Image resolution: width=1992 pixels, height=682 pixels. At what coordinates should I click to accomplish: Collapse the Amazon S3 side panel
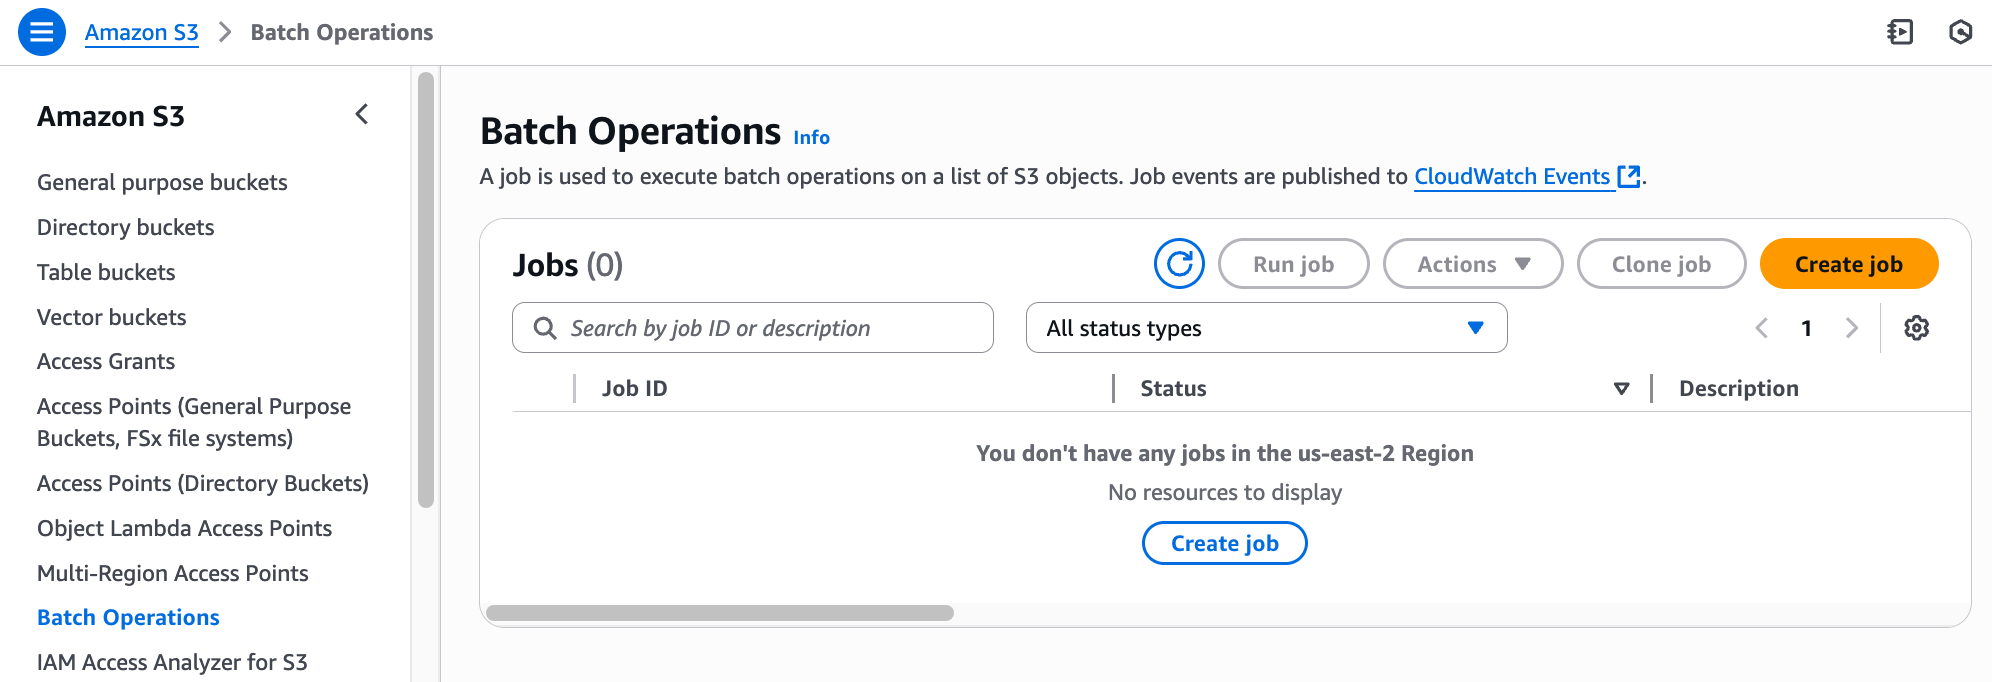click(362, 115)
